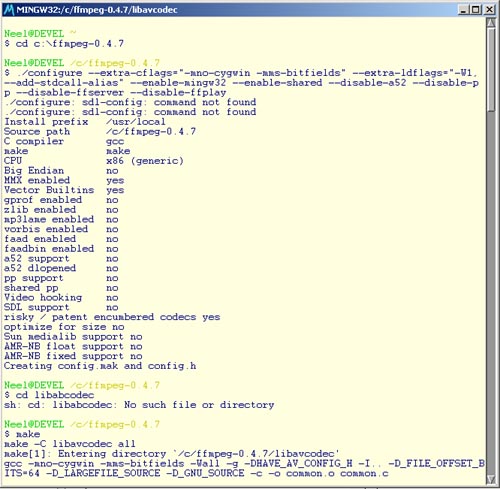
Task: Click the '$ make' command line
Action: point(22,434)
